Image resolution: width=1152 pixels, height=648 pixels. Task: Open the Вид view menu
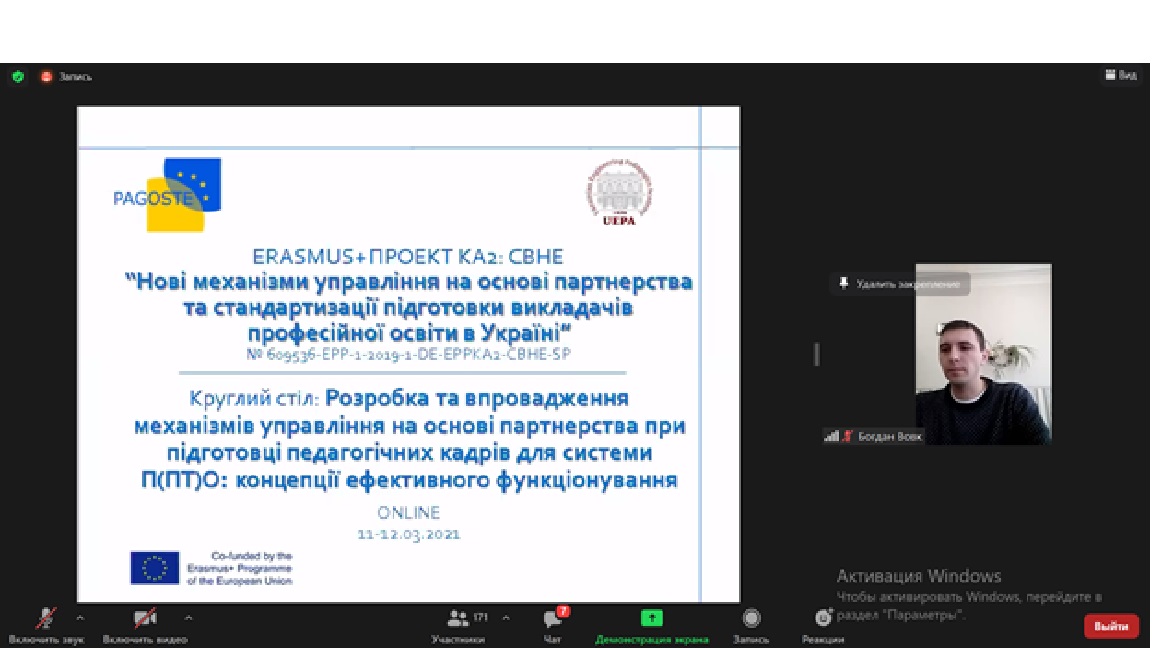[x=1121, y=76]
